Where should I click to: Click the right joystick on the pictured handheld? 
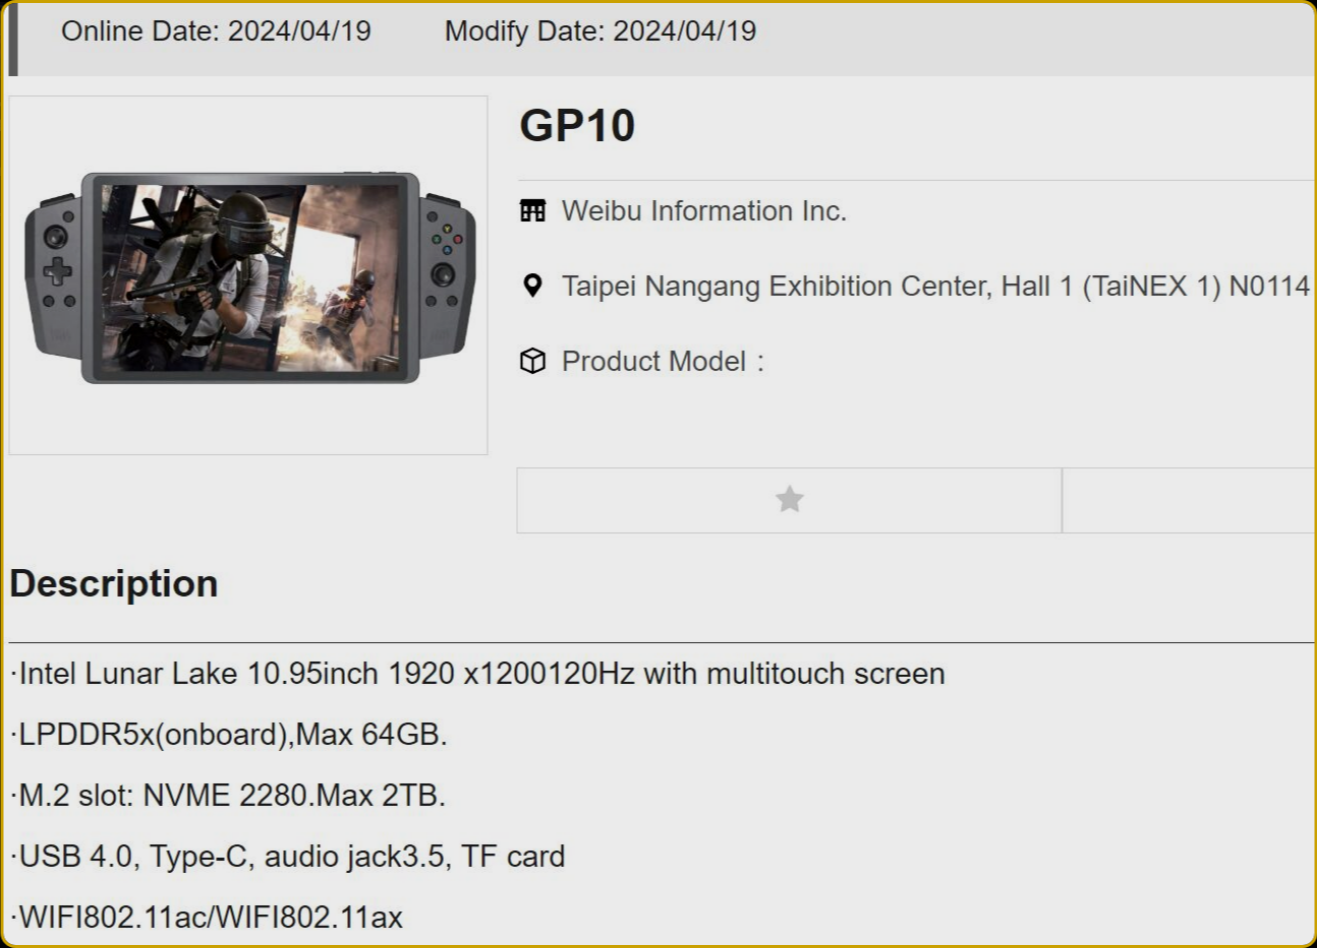click(442, 274)
